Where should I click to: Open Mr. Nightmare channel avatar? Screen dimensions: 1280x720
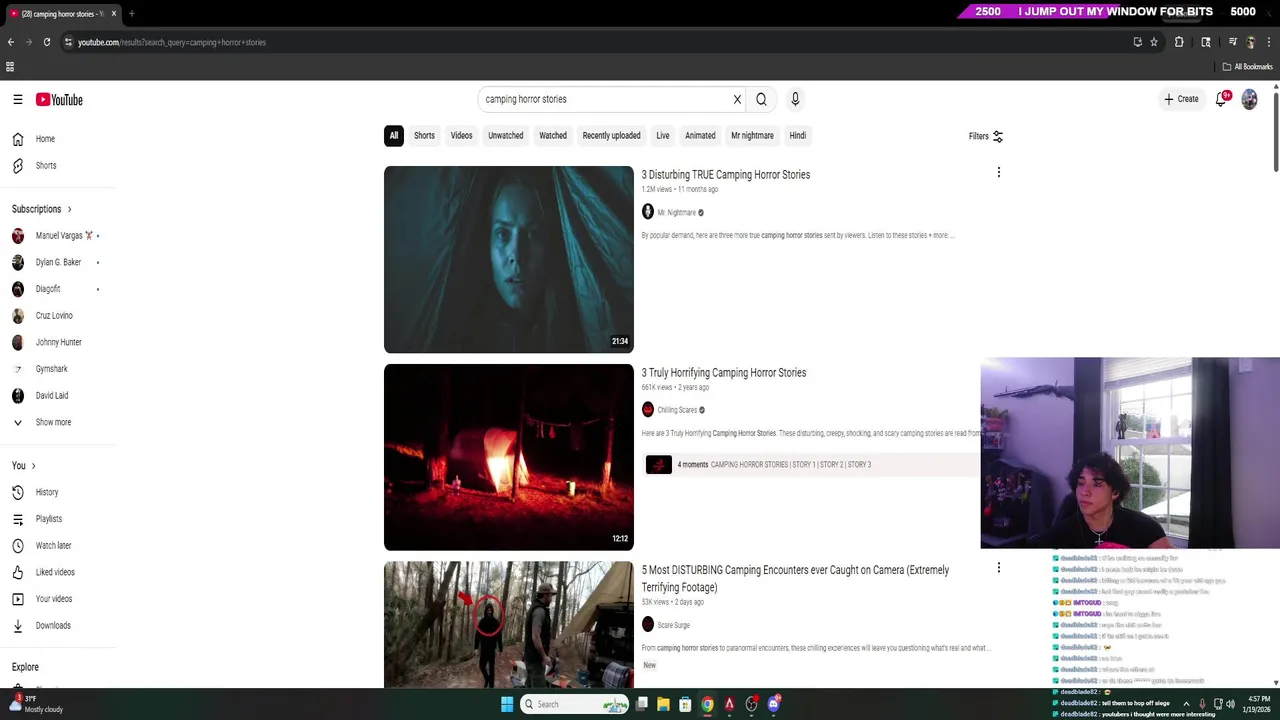pyautogui.click(x=647, y=212)
